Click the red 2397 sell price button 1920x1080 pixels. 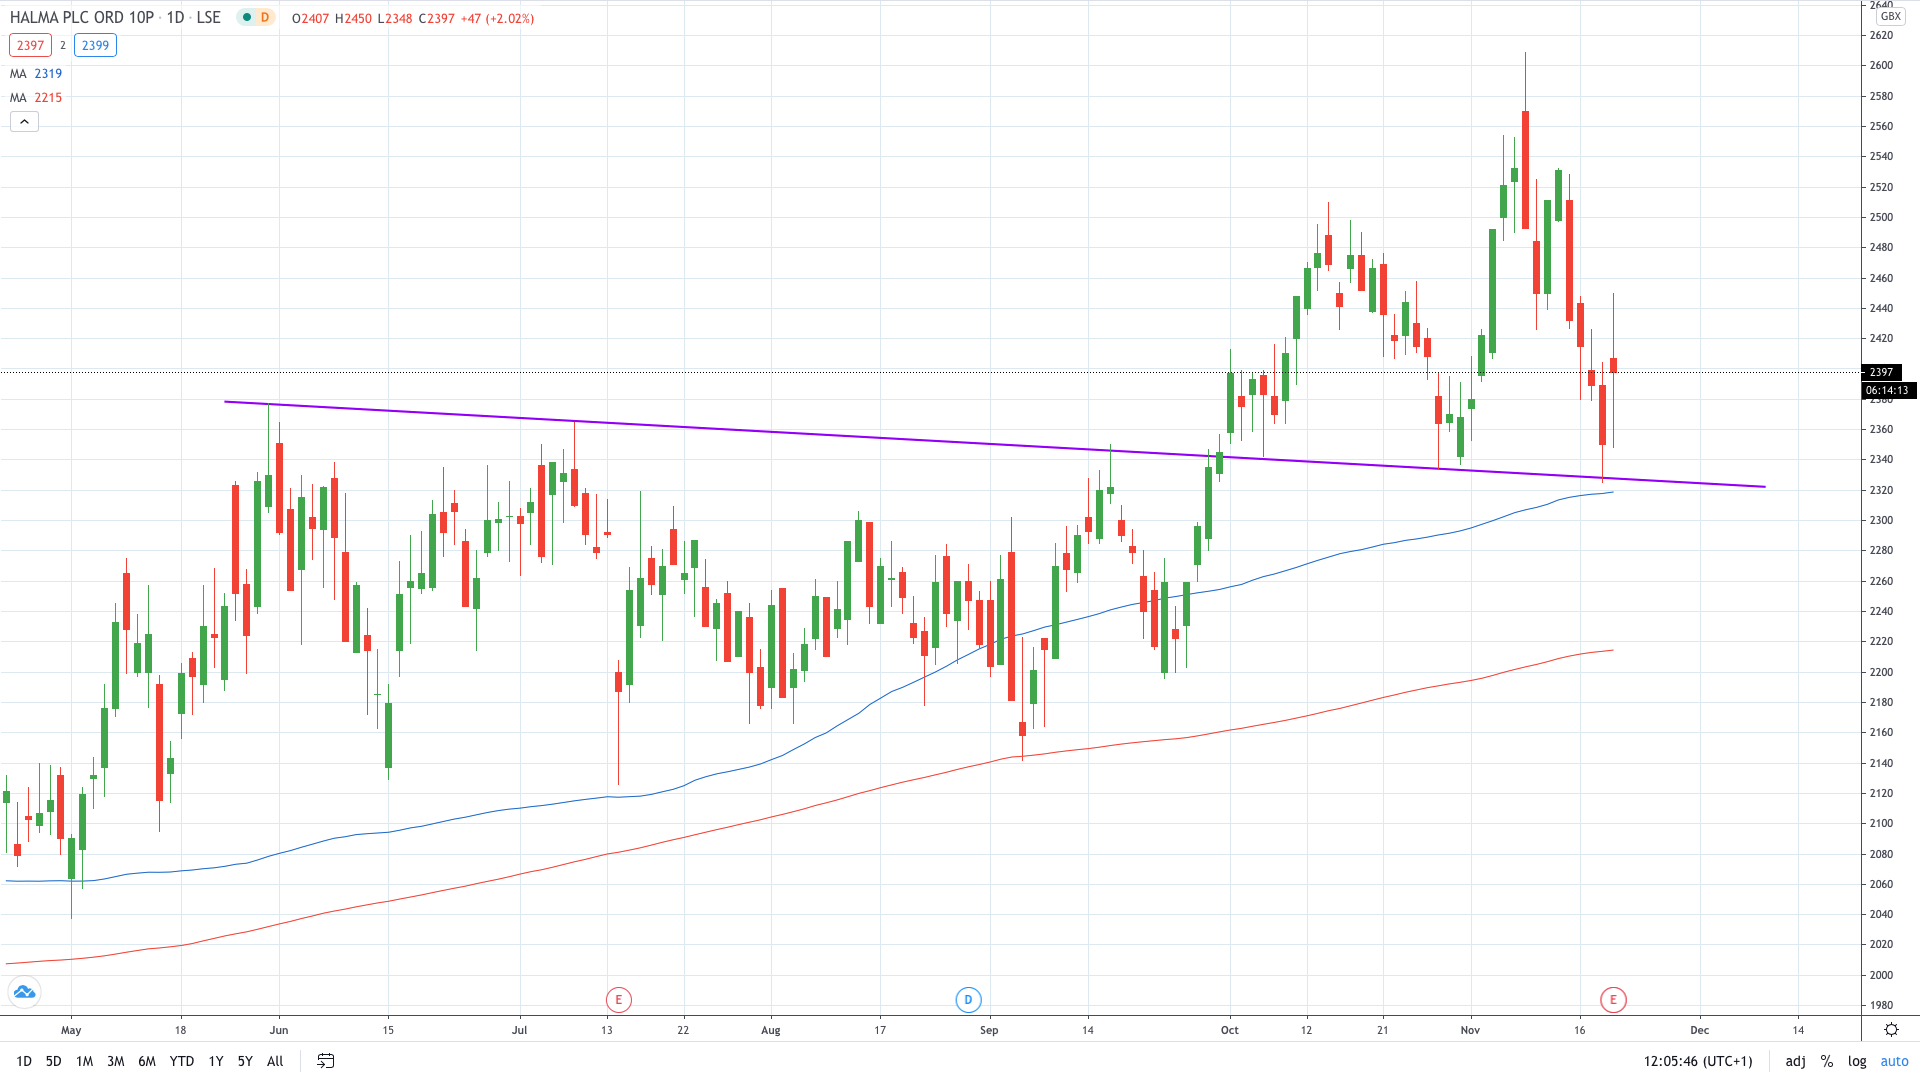click(30, 45)
